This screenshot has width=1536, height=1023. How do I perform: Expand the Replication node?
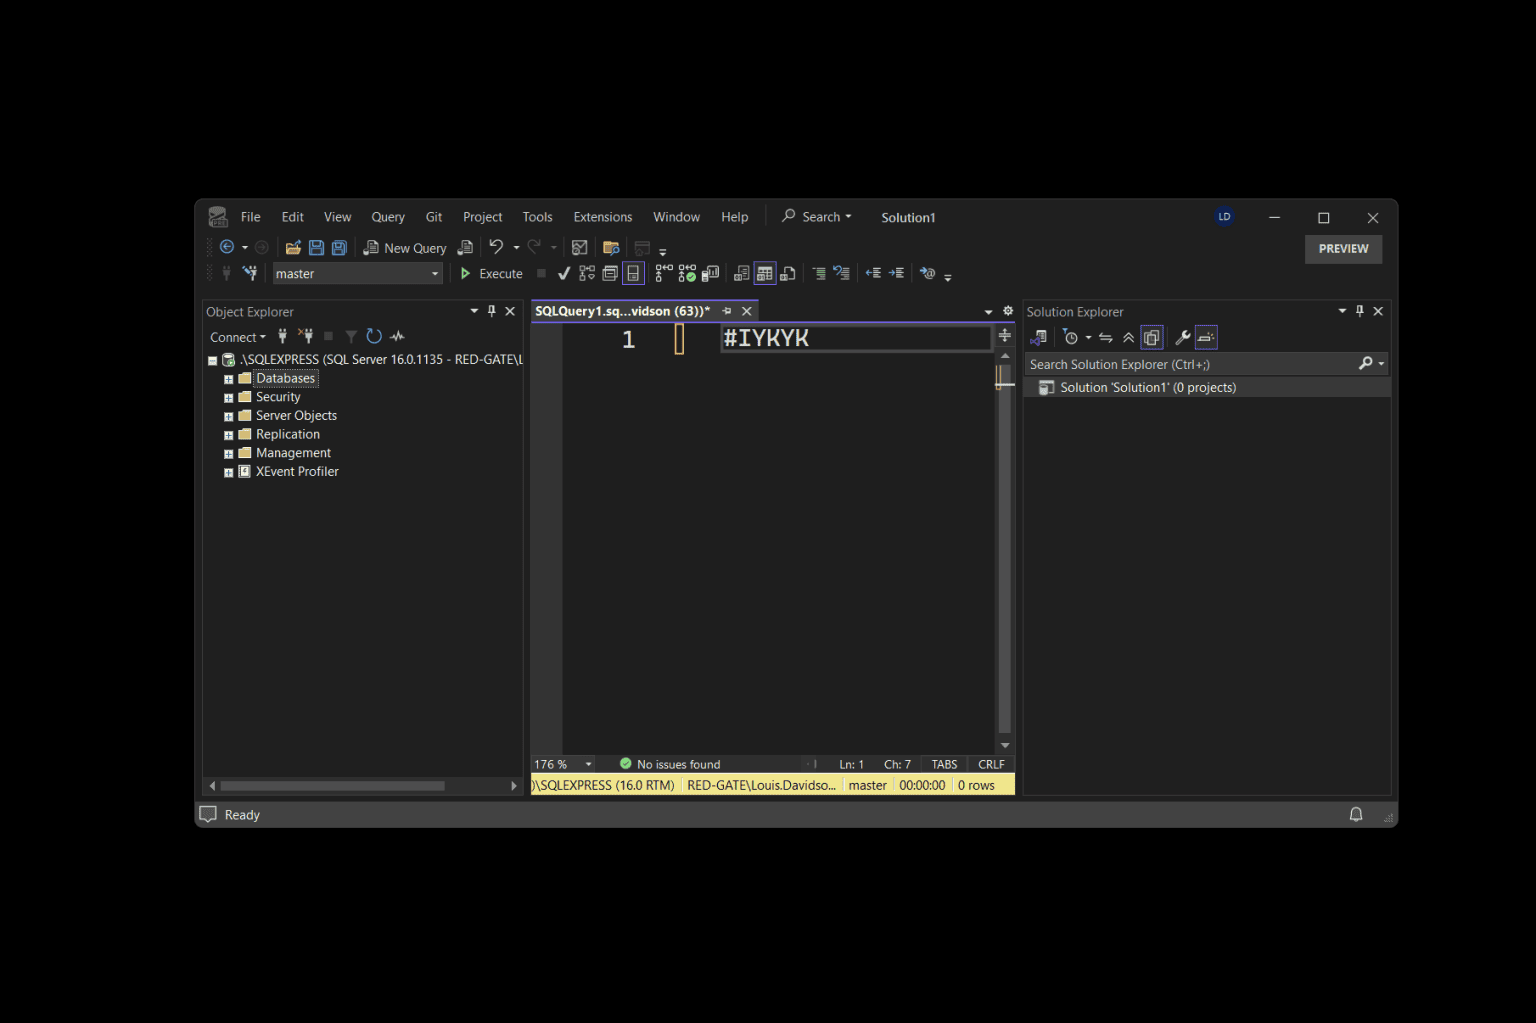tap(228, 435)
